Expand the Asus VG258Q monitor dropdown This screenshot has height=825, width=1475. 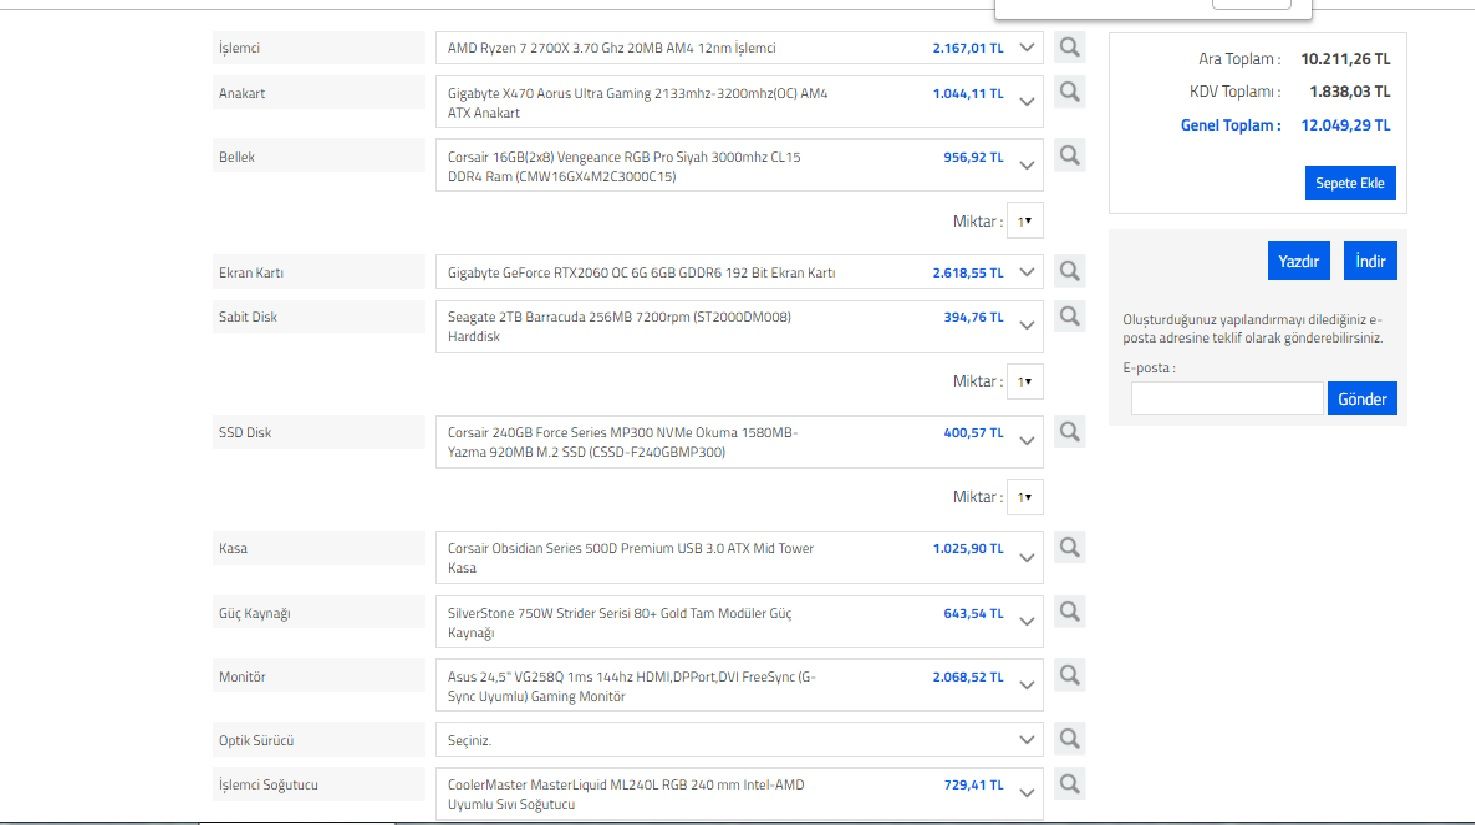tap(739, 686)
